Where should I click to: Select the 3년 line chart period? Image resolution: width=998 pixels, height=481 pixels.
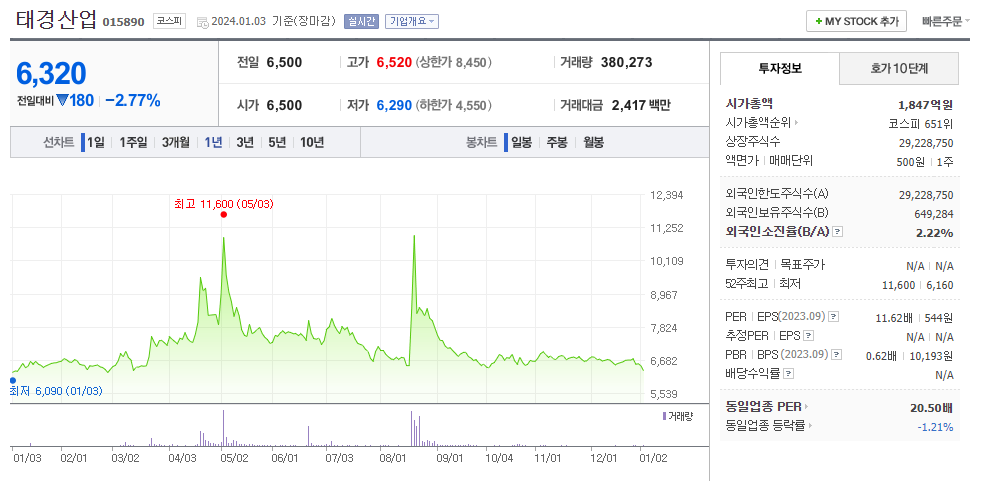(x=245, y=143)
